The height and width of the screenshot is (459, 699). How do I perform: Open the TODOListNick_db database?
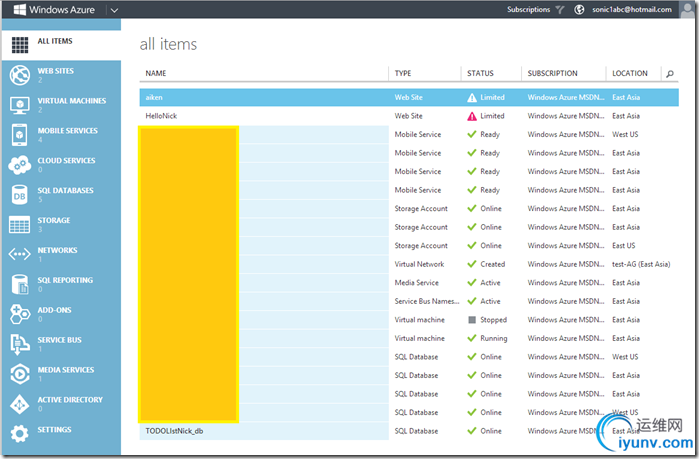pos(174,431)
